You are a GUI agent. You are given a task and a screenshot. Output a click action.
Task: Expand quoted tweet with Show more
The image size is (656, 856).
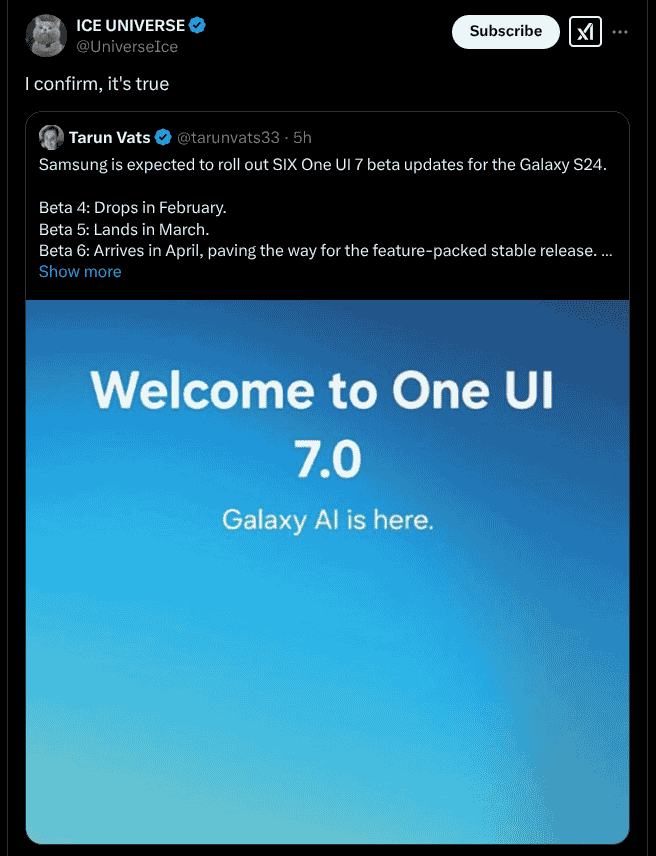80,271
